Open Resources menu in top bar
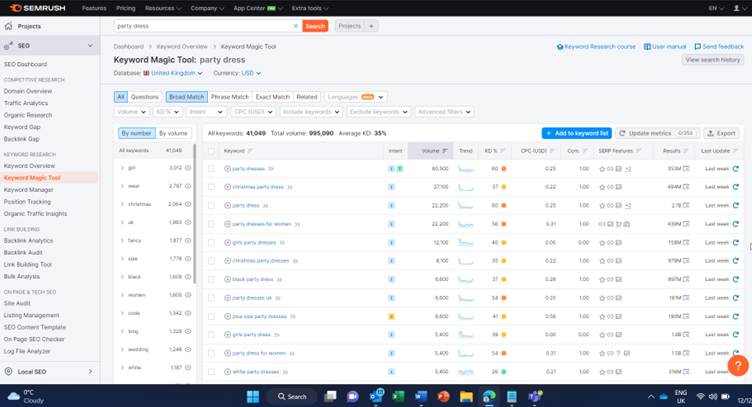Image resolution: width=752 pixels, height=407 pixels. [x=163, y=8]
